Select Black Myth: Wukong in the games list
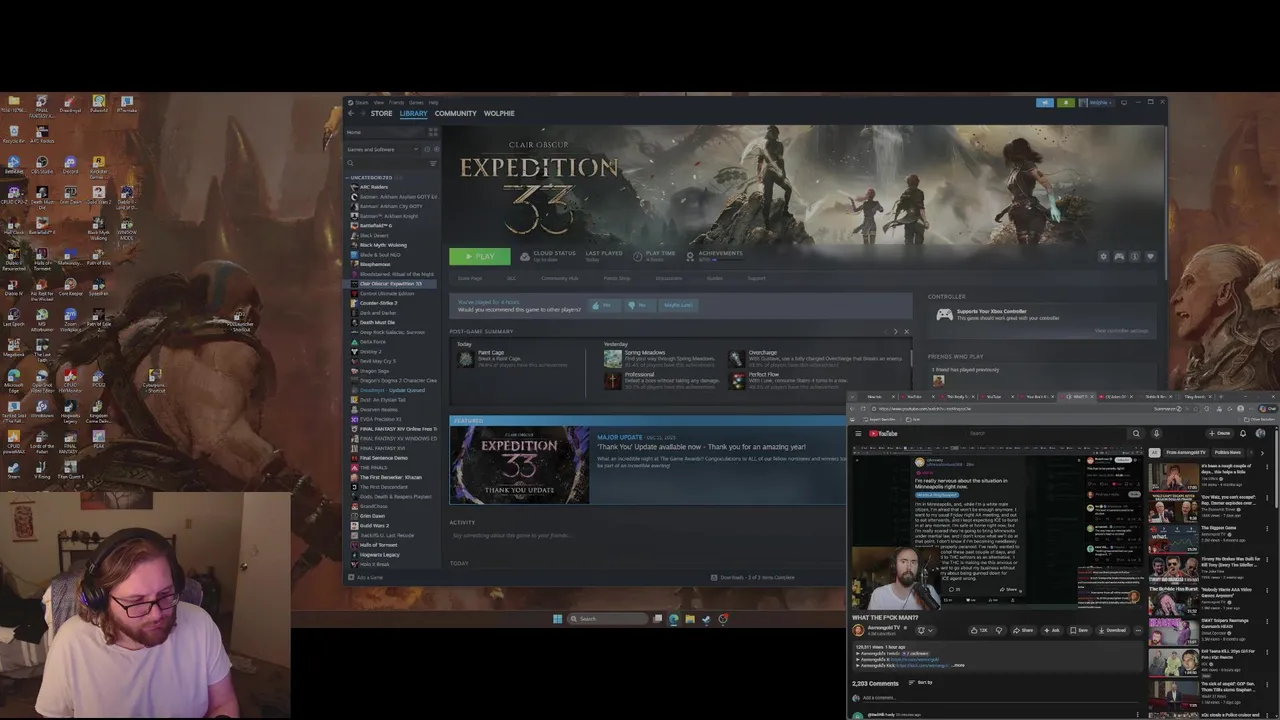The width and height of the screenshot is (1280, 720). click(x=383, y=245)
